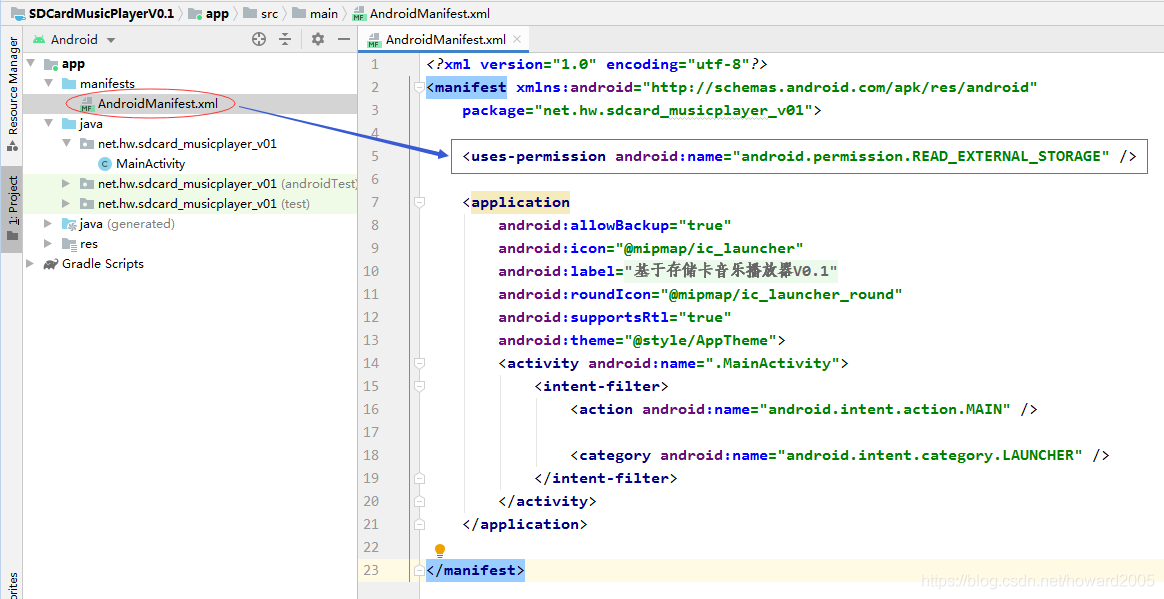
Task: Expand the res folder
Action: (x=49, y=243)
